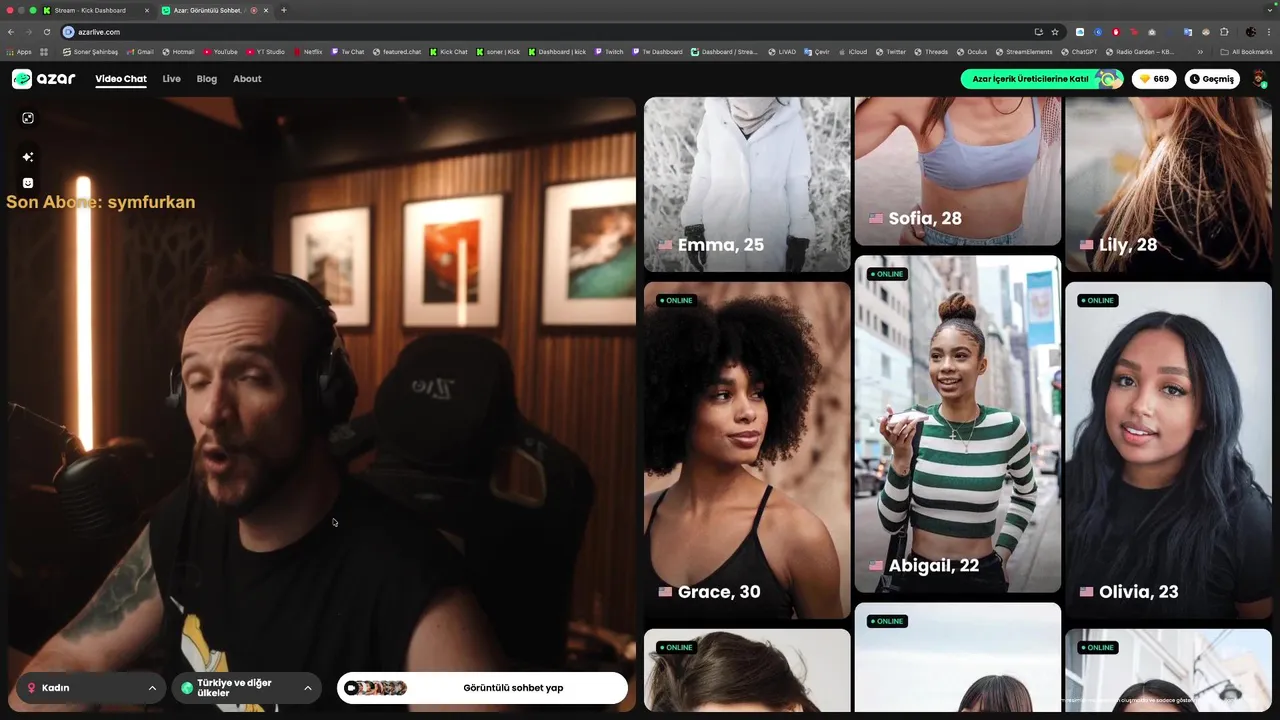Open the Emma, 25 profile card
This screenshot has height=720, width=1280.
(x=747, y=184)
